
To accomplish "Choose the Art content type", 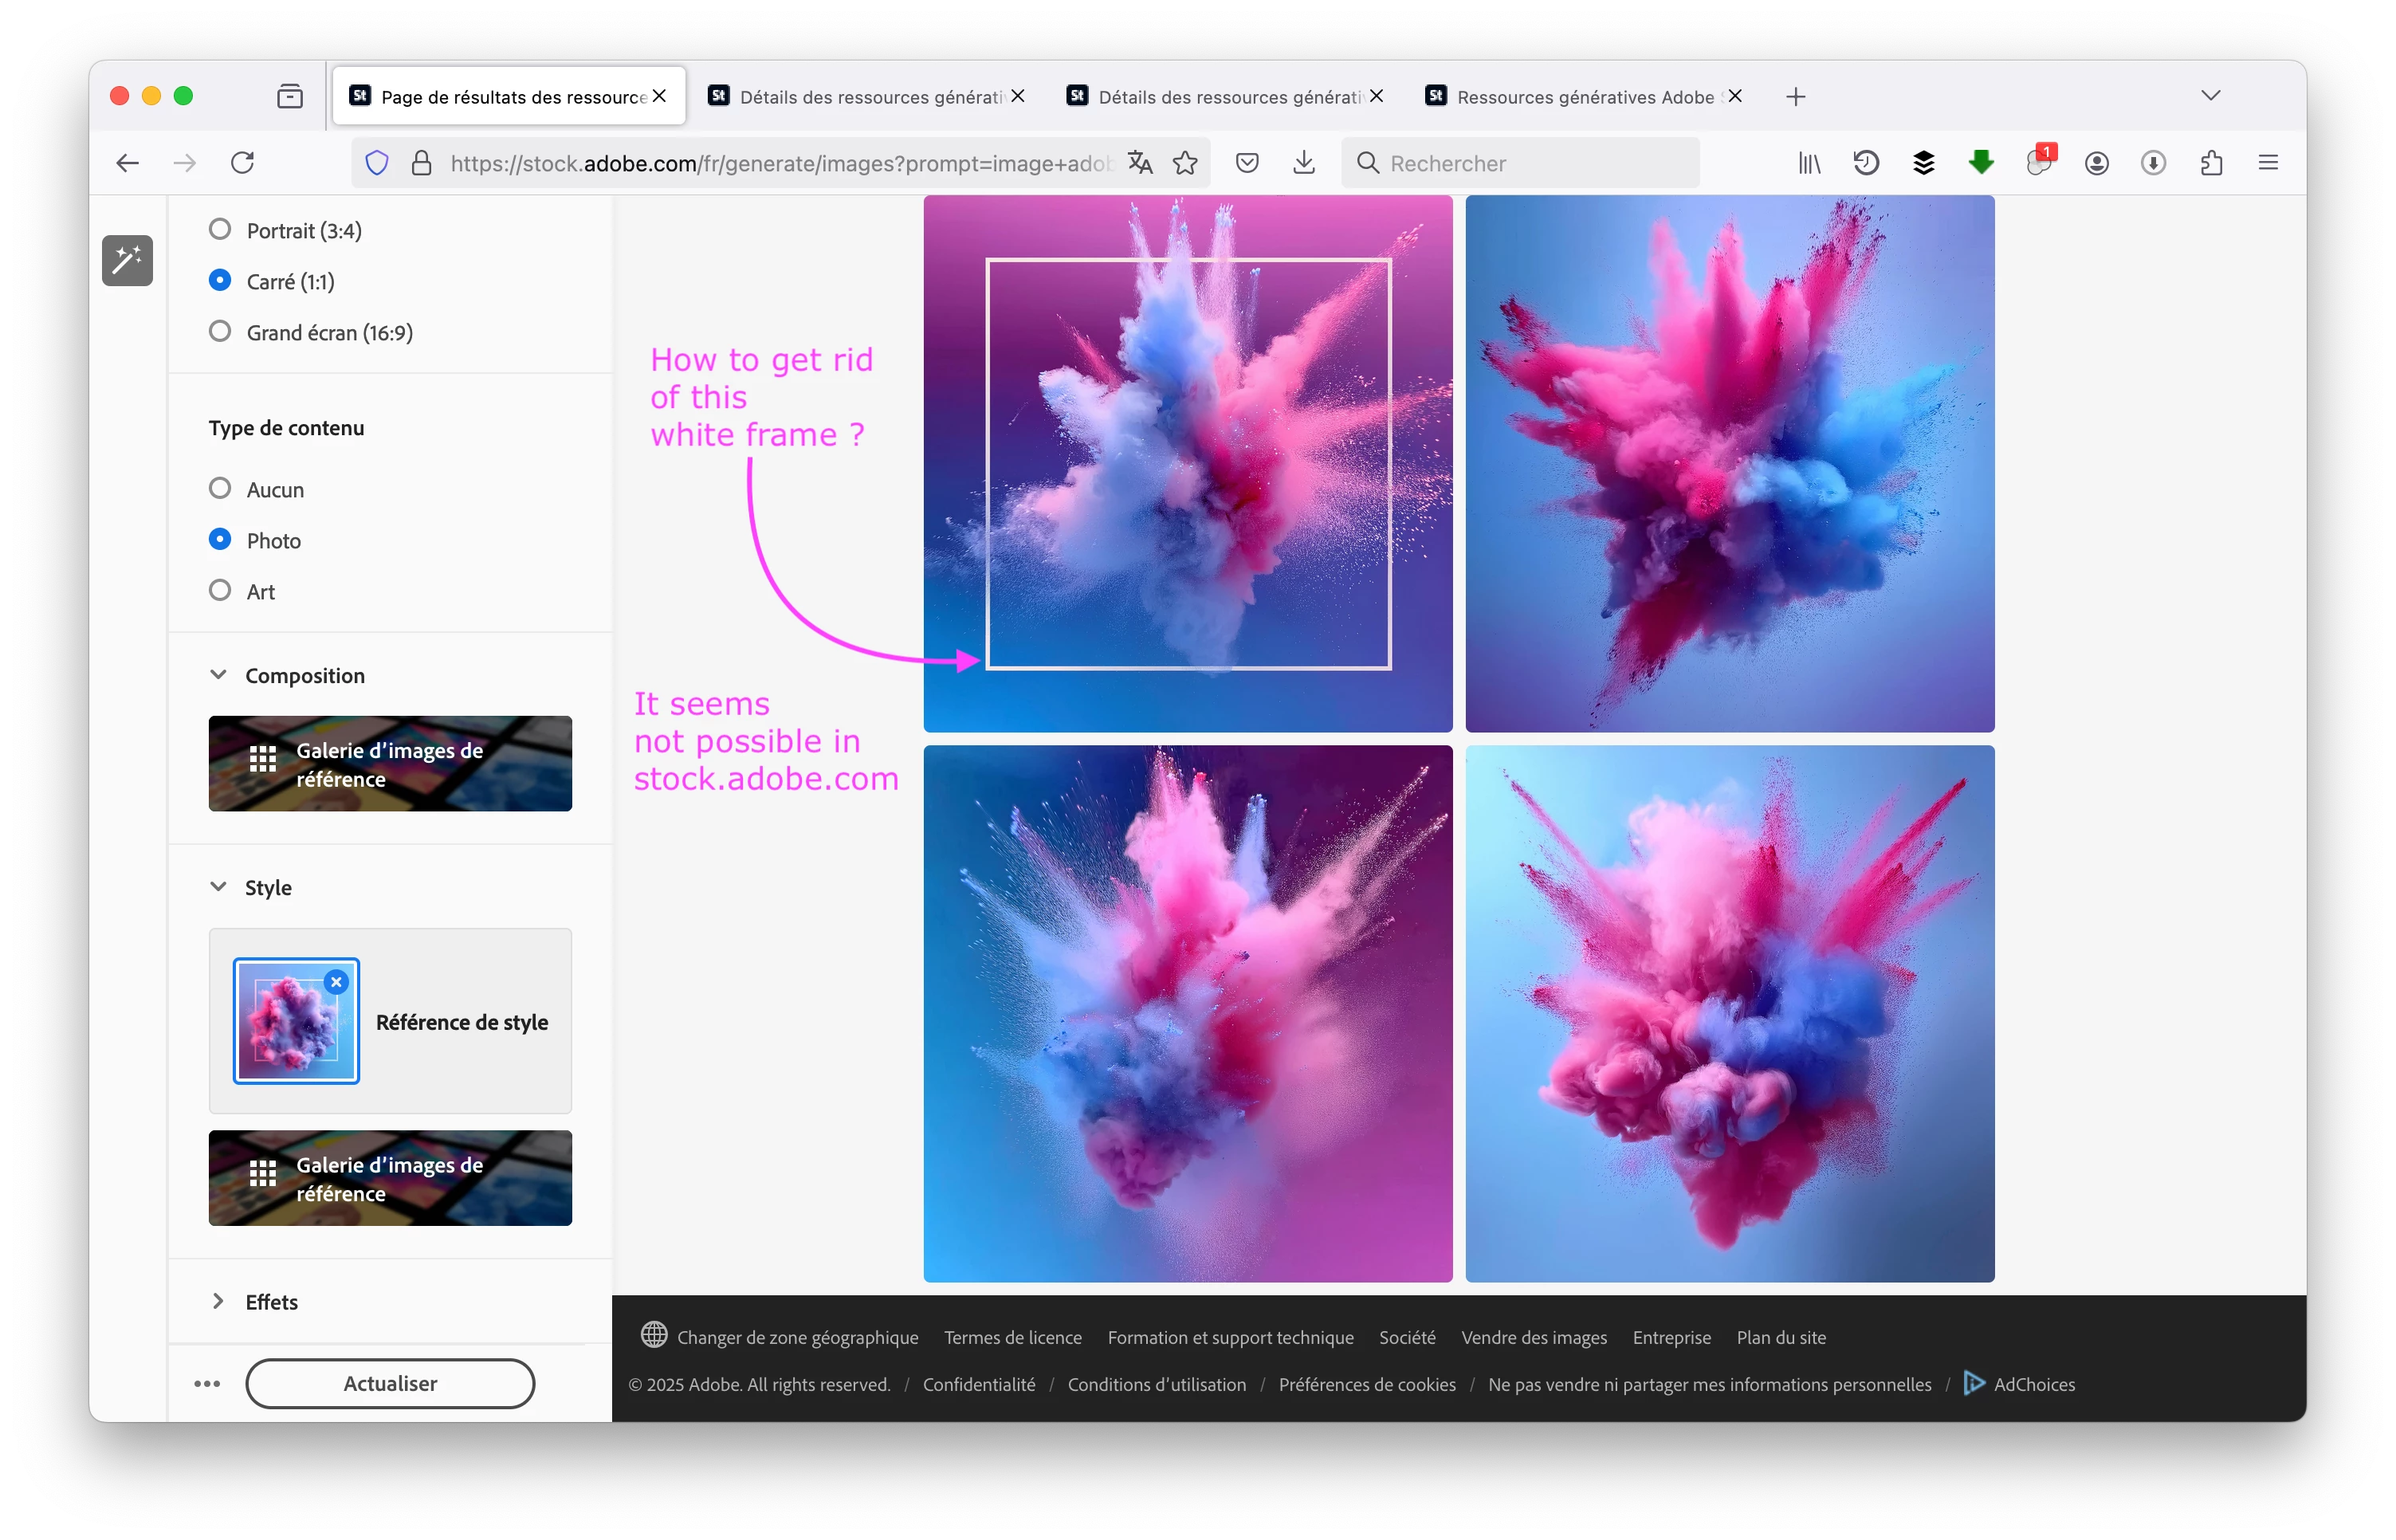I will pos(220,591).
